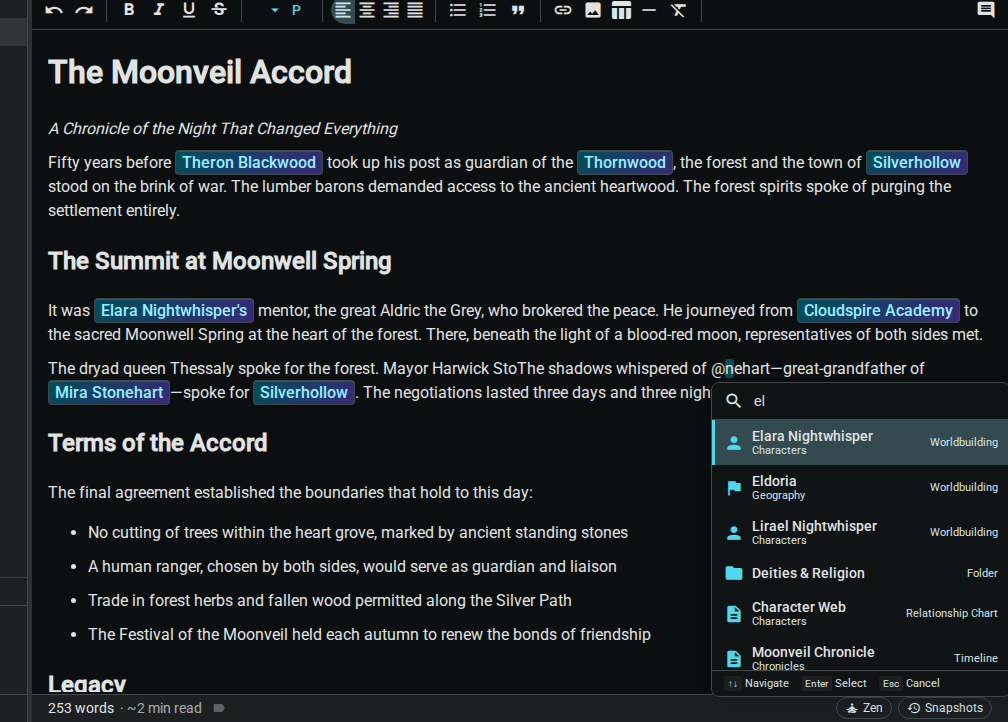Image resolution: width=1008 pixels, height=722 pixels.
Task: Open the Silverhollow link in first paragraph
Action: tap(917, 163)
